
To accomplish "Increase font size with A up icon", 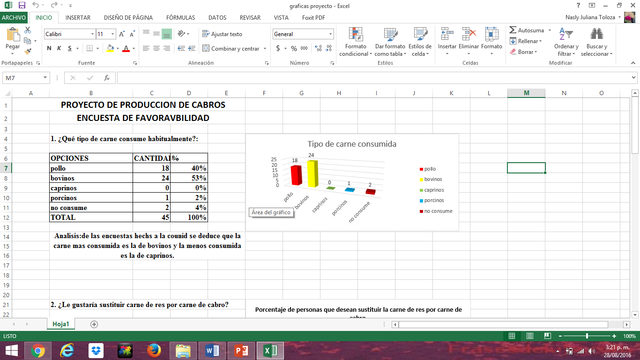I will point(122,34).
